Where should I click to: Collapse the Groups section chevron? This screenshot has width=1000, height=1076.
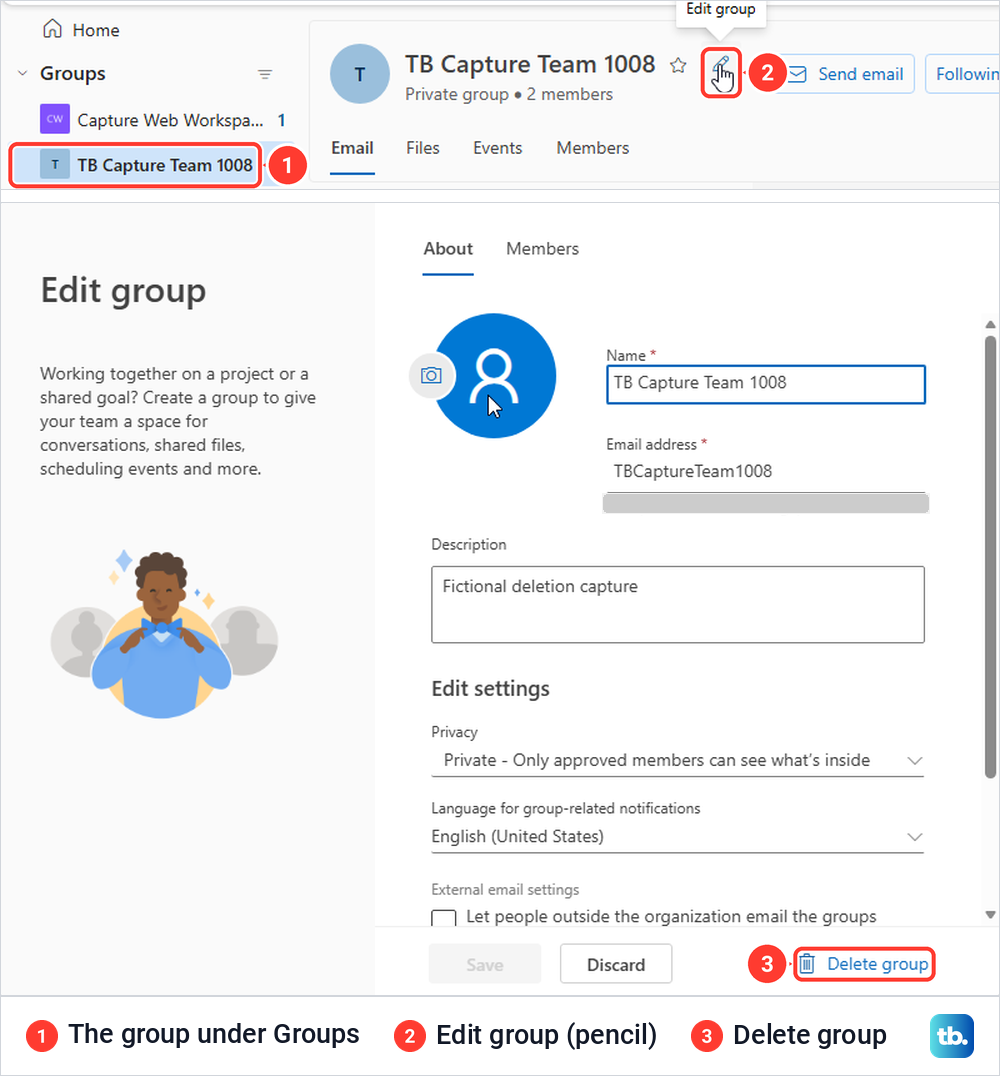[x=23, y=73]
